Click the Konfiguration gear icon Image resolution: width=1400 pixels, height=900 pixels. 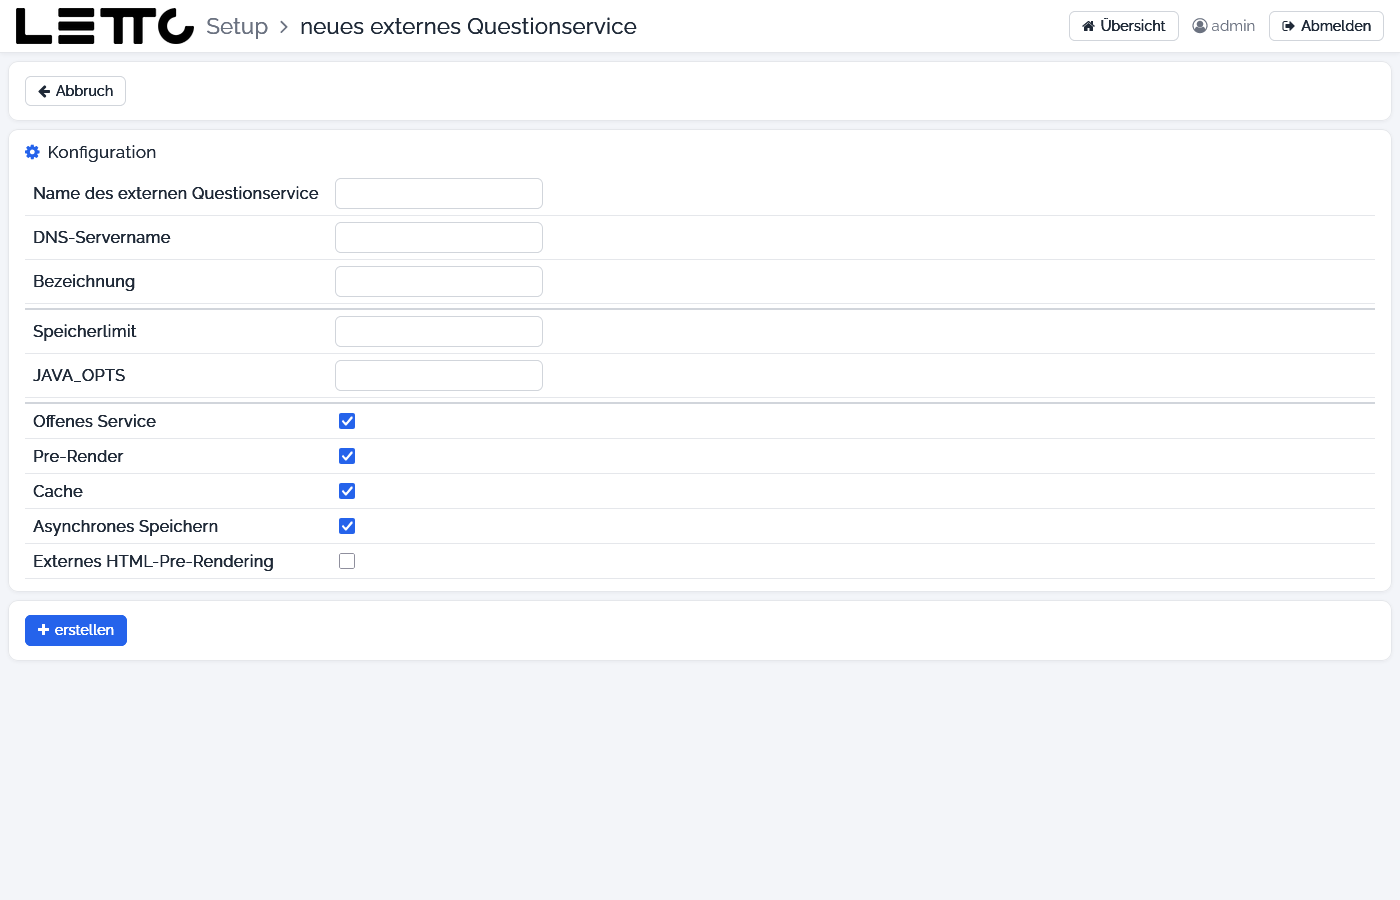click(x=32, y=152)
